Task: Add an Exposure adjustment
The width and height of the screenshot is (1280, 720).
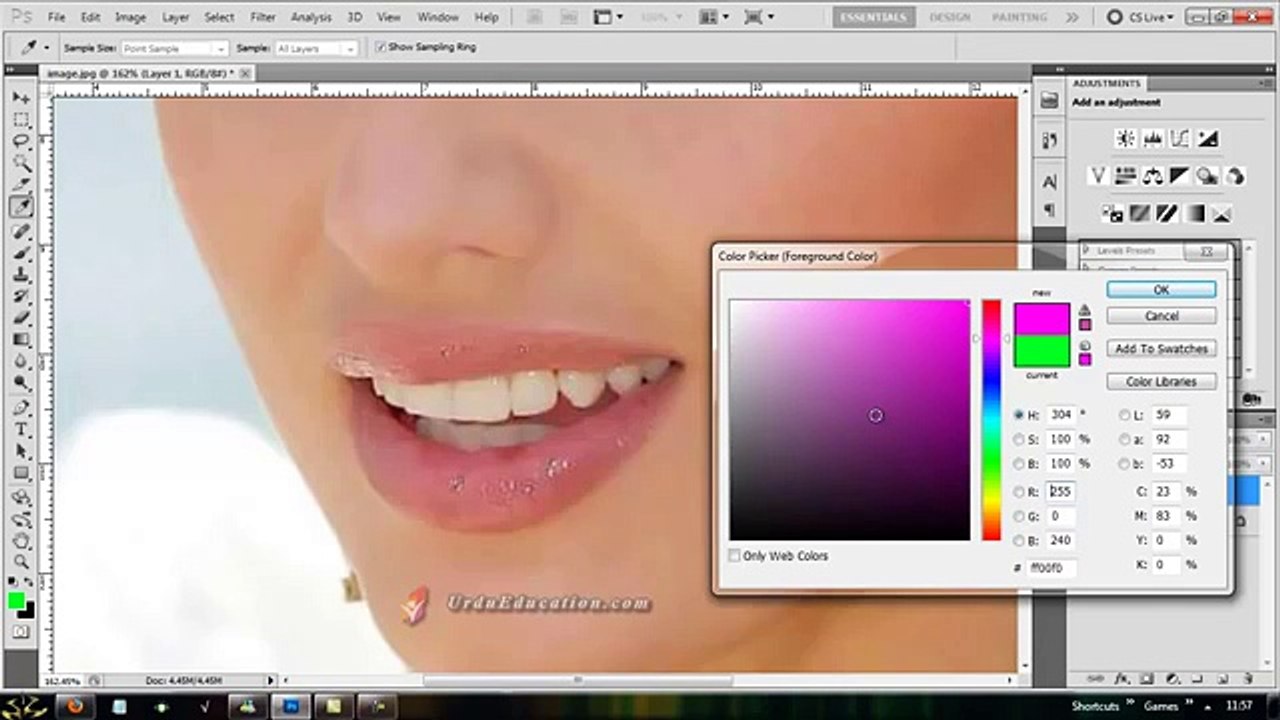Action: point(1208,139)
